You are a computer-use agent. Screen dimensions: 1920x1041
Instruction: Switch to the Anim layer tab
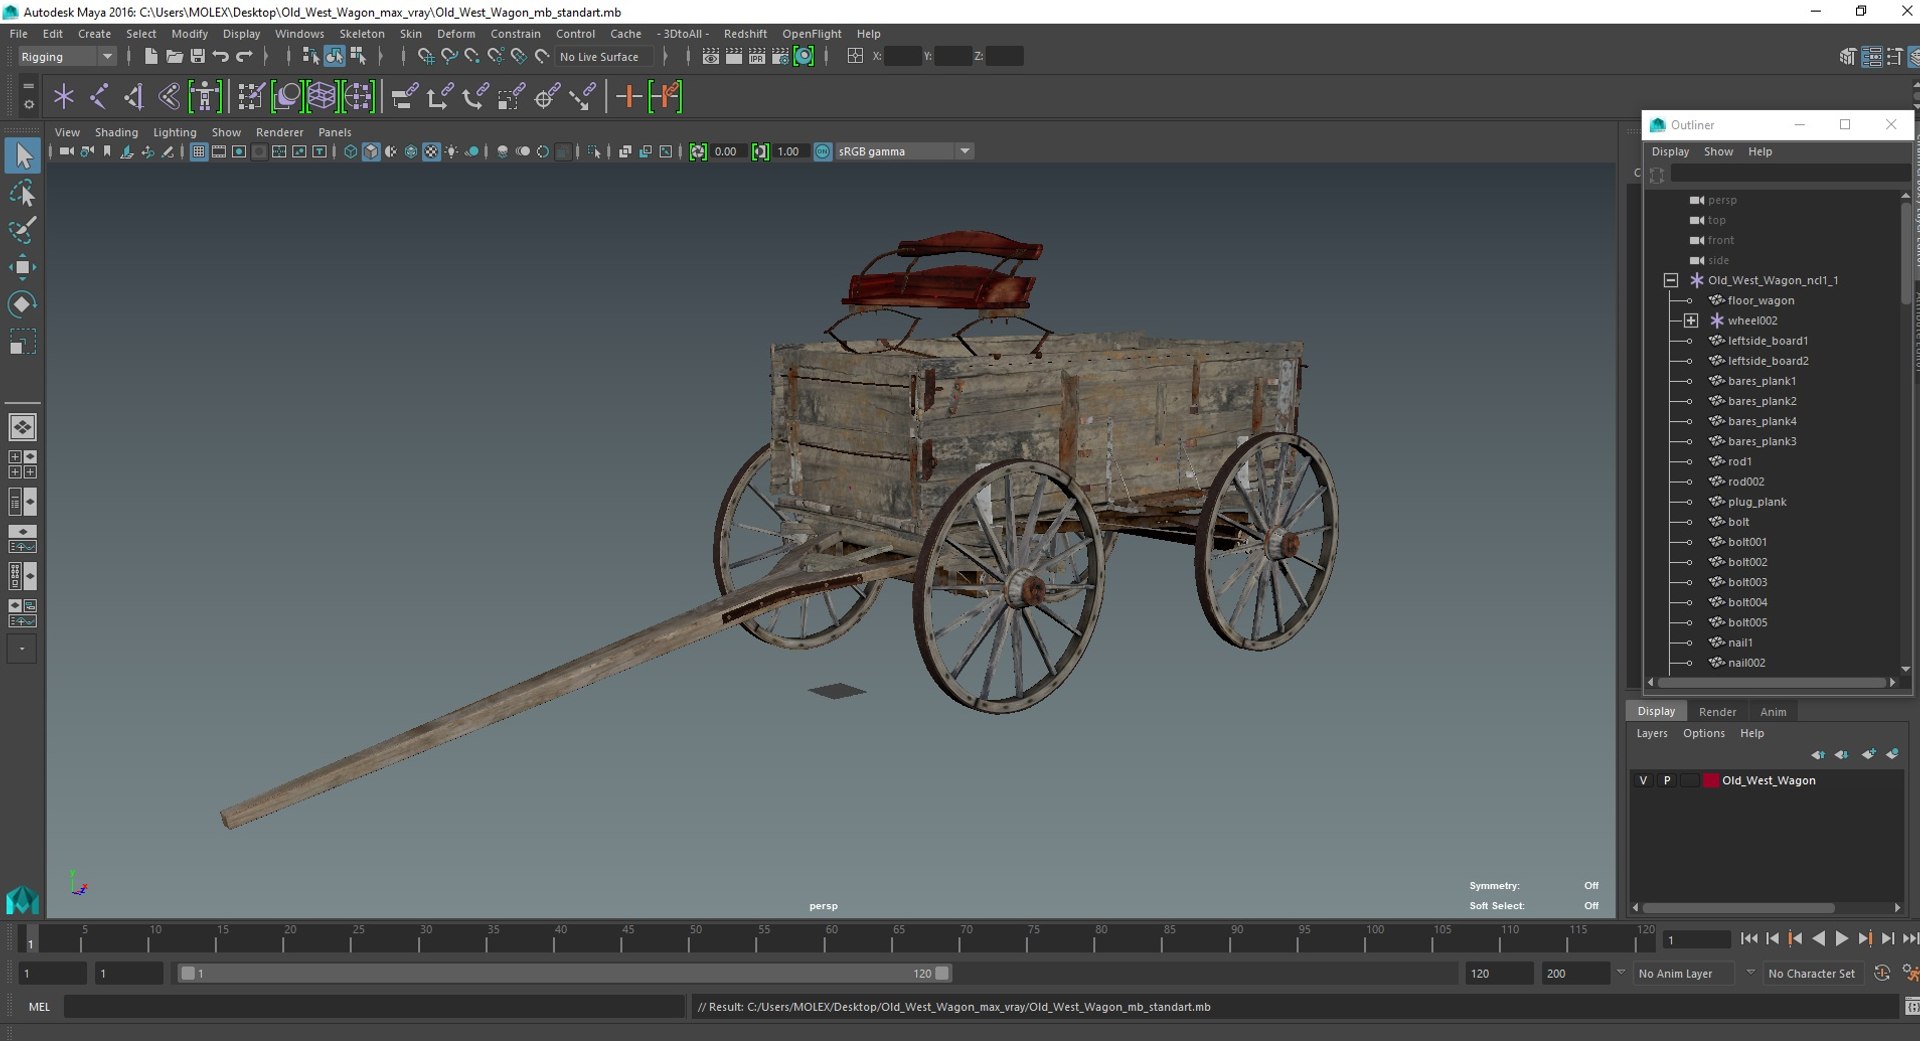click(1773, 712)
